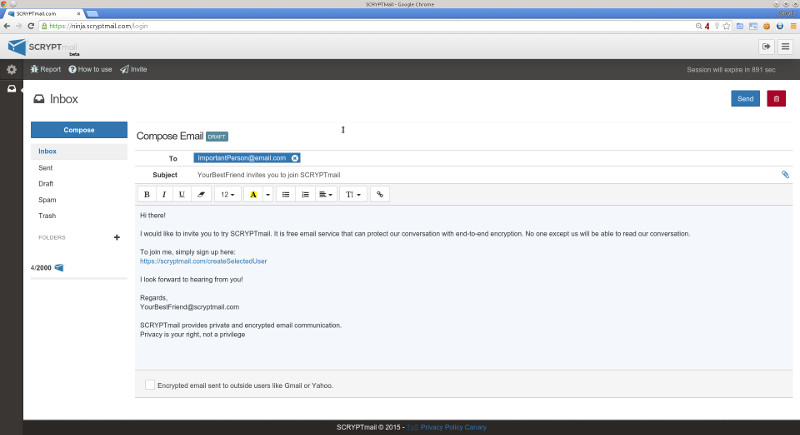
Task: Open the text style dropdown
Action: [x=353, y=194]
